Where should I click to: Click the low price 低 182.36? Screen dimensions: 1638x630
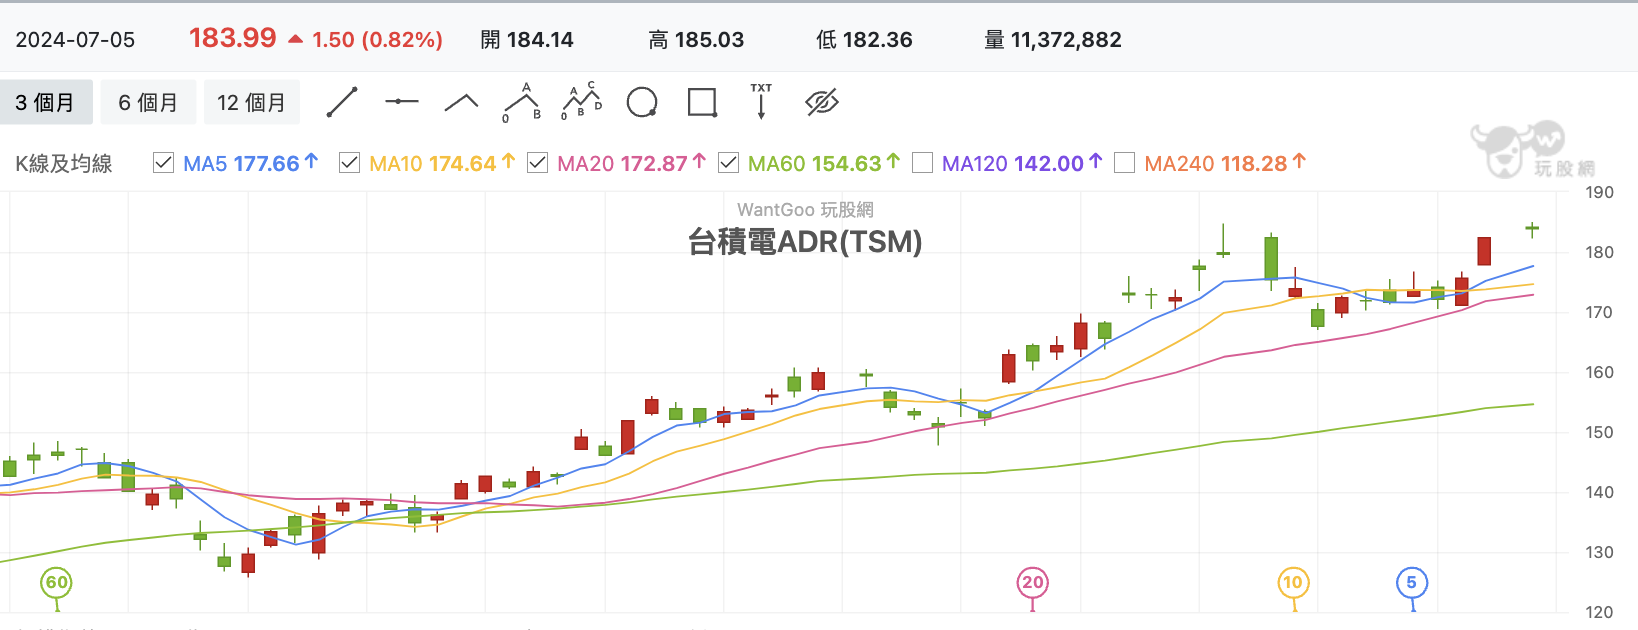click(864, 40)
